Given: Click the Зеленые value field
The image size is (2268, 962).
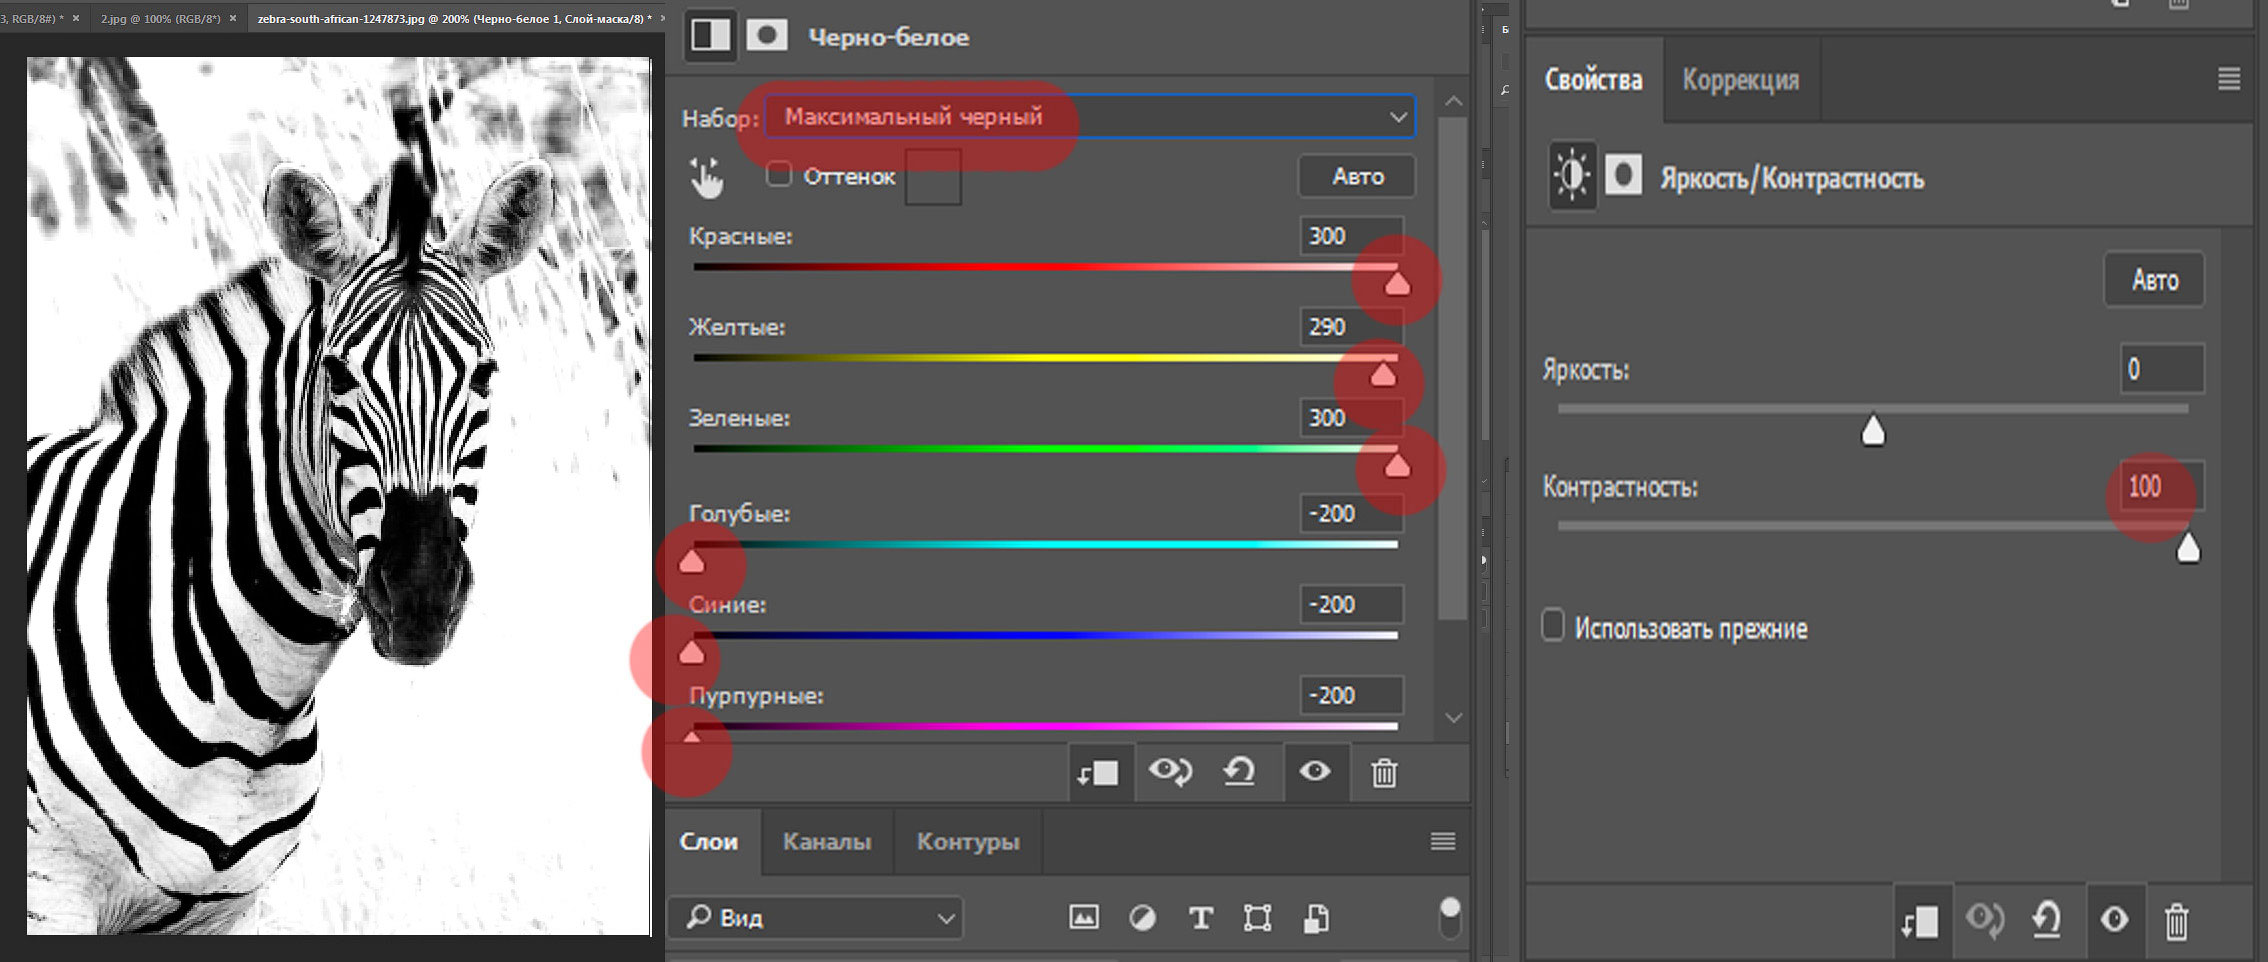Looking at the screenshot, I should [1351, 418].
